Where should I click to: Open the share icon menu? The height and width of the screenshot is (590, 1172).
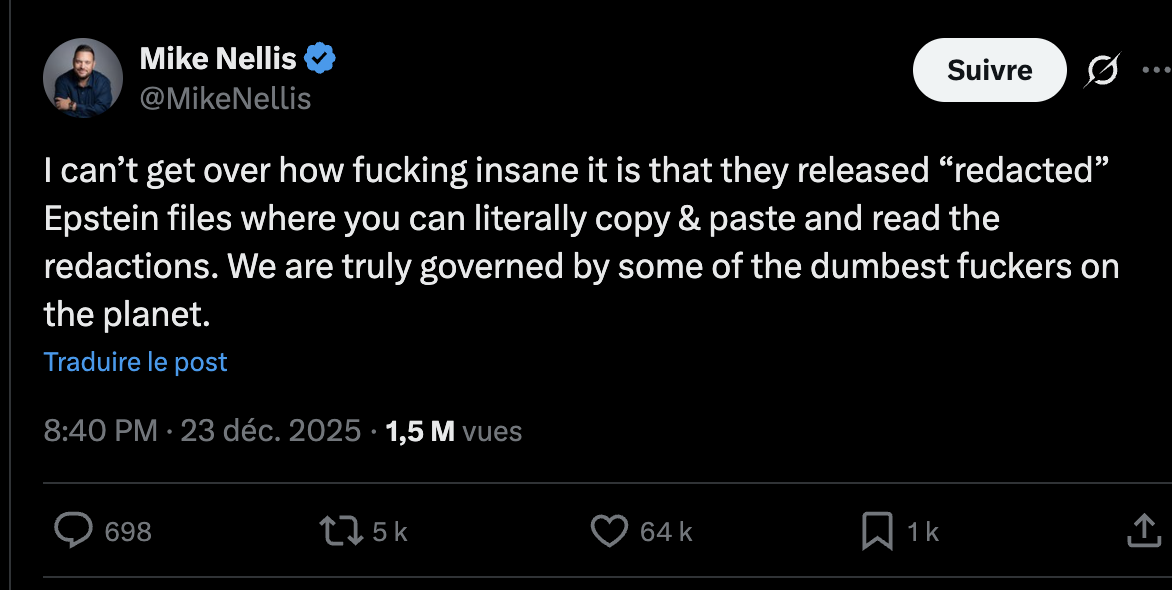point(1143,531)
